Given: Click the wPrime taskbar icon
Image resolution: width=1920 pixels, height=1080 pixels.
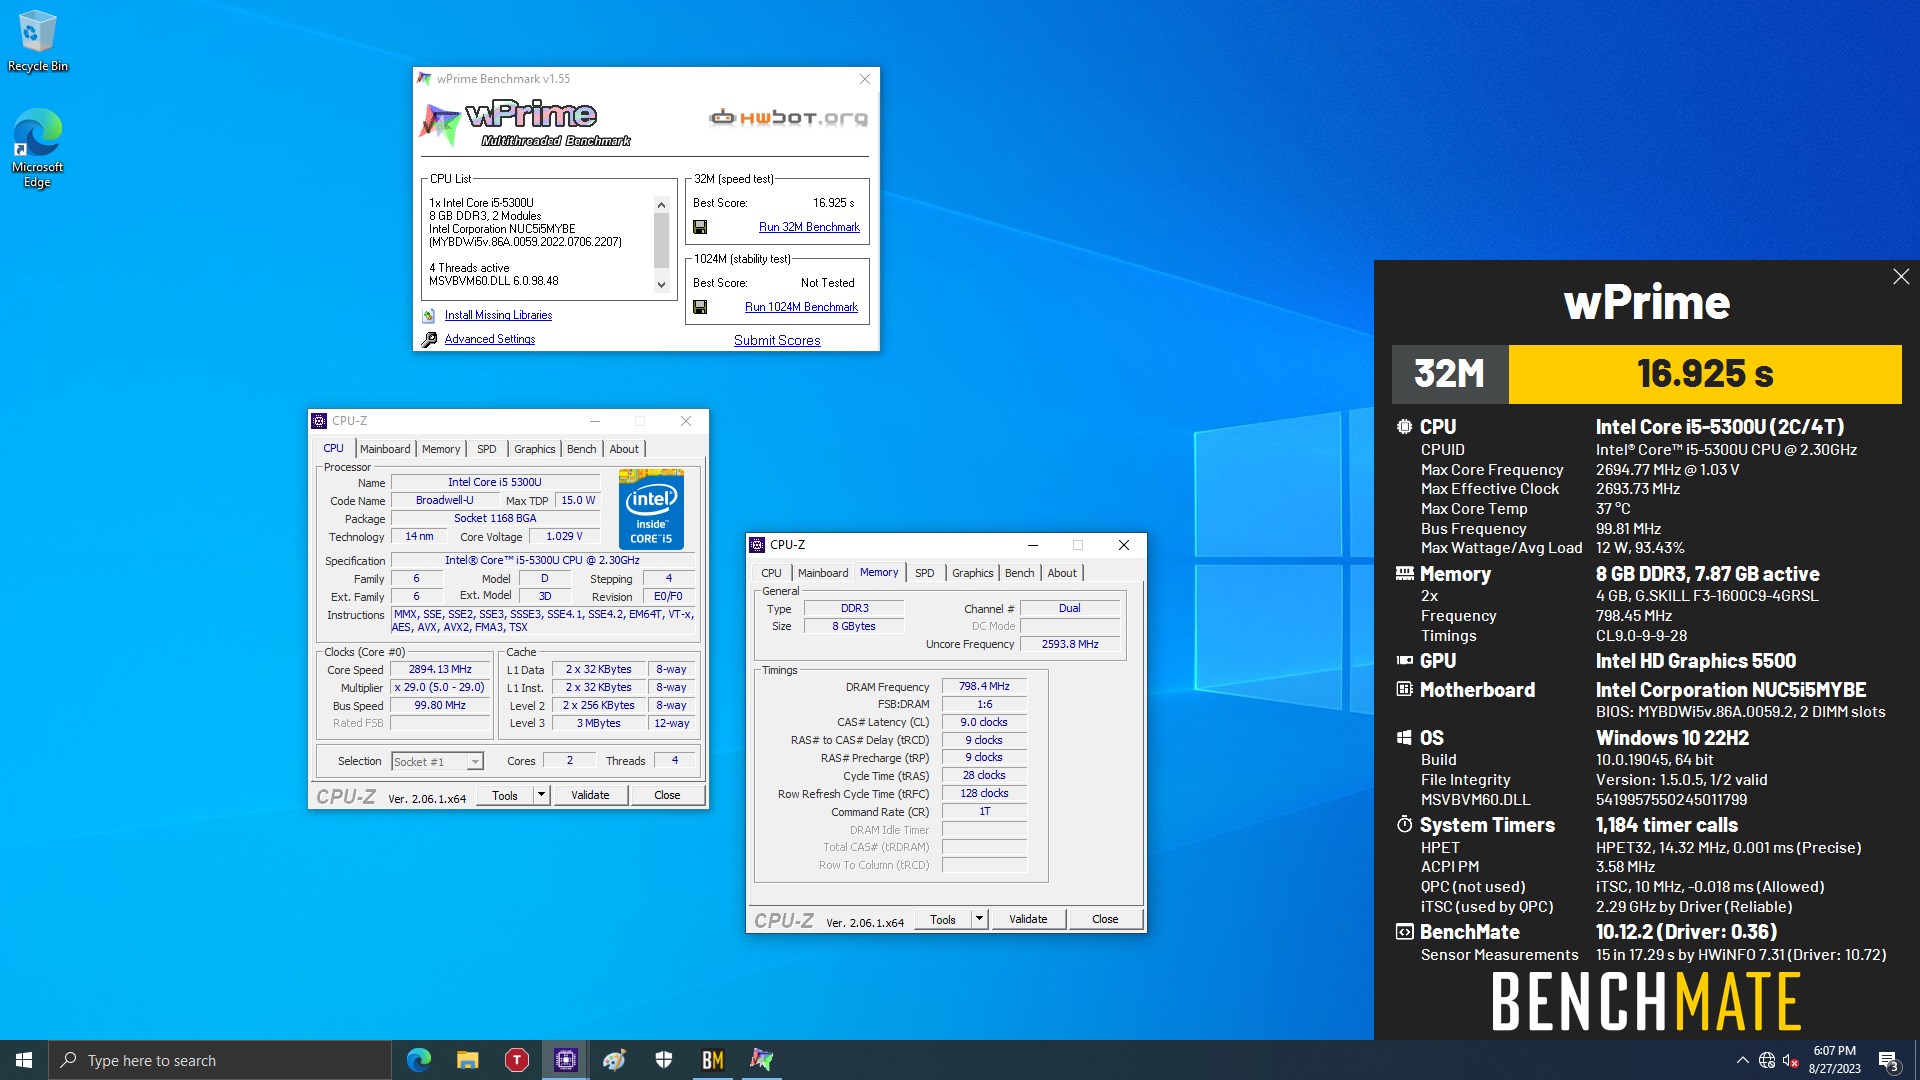Looking at the screenshot, I should pos(762,1060).
